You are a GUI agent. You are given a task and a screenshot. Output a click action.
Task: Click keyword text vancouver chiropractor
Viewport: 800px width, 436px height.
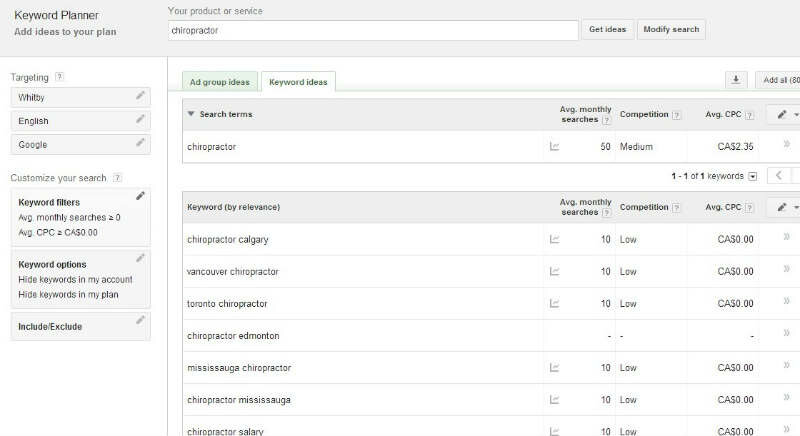click(x=233, y=272)
